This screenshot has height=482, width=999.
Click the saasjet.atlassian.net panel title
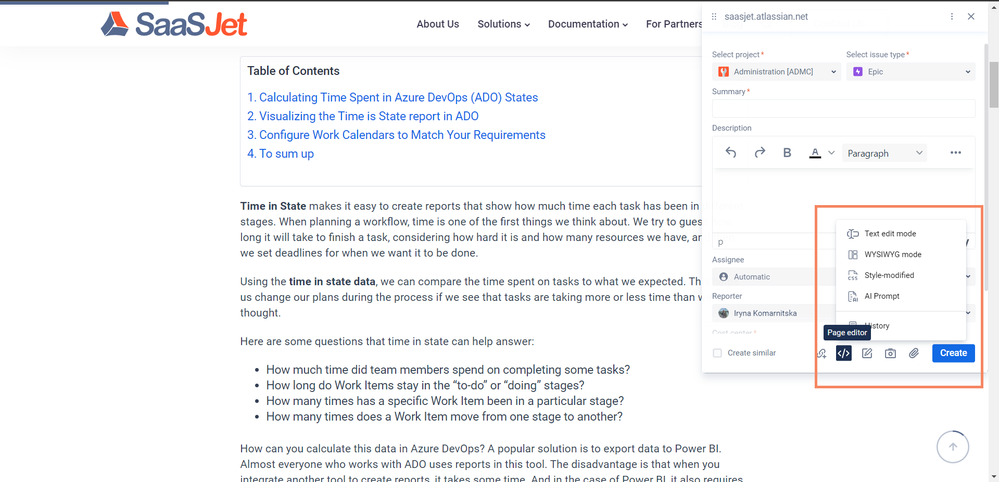766,17
